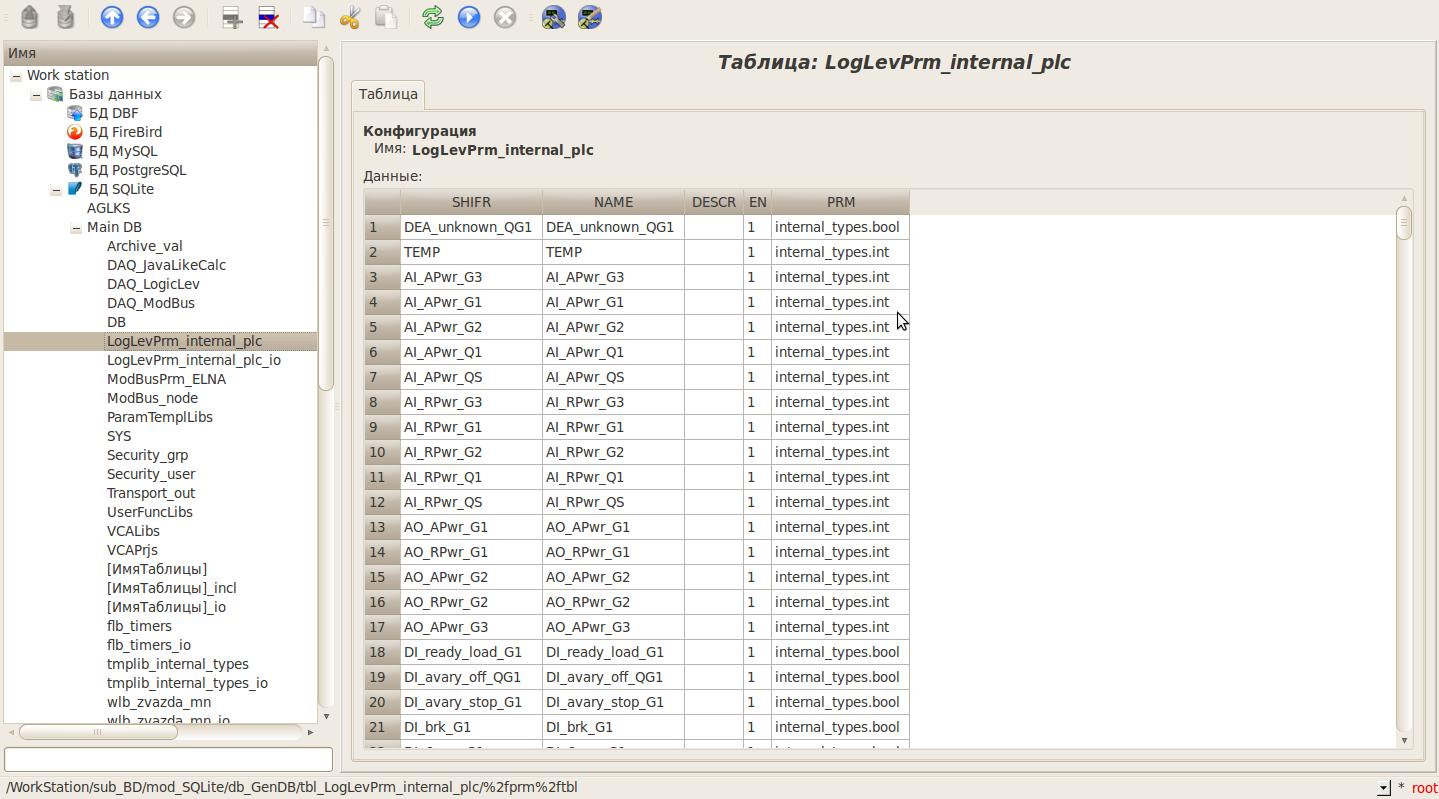Collapse the БД SQLite tree branch

coord(56,190)
